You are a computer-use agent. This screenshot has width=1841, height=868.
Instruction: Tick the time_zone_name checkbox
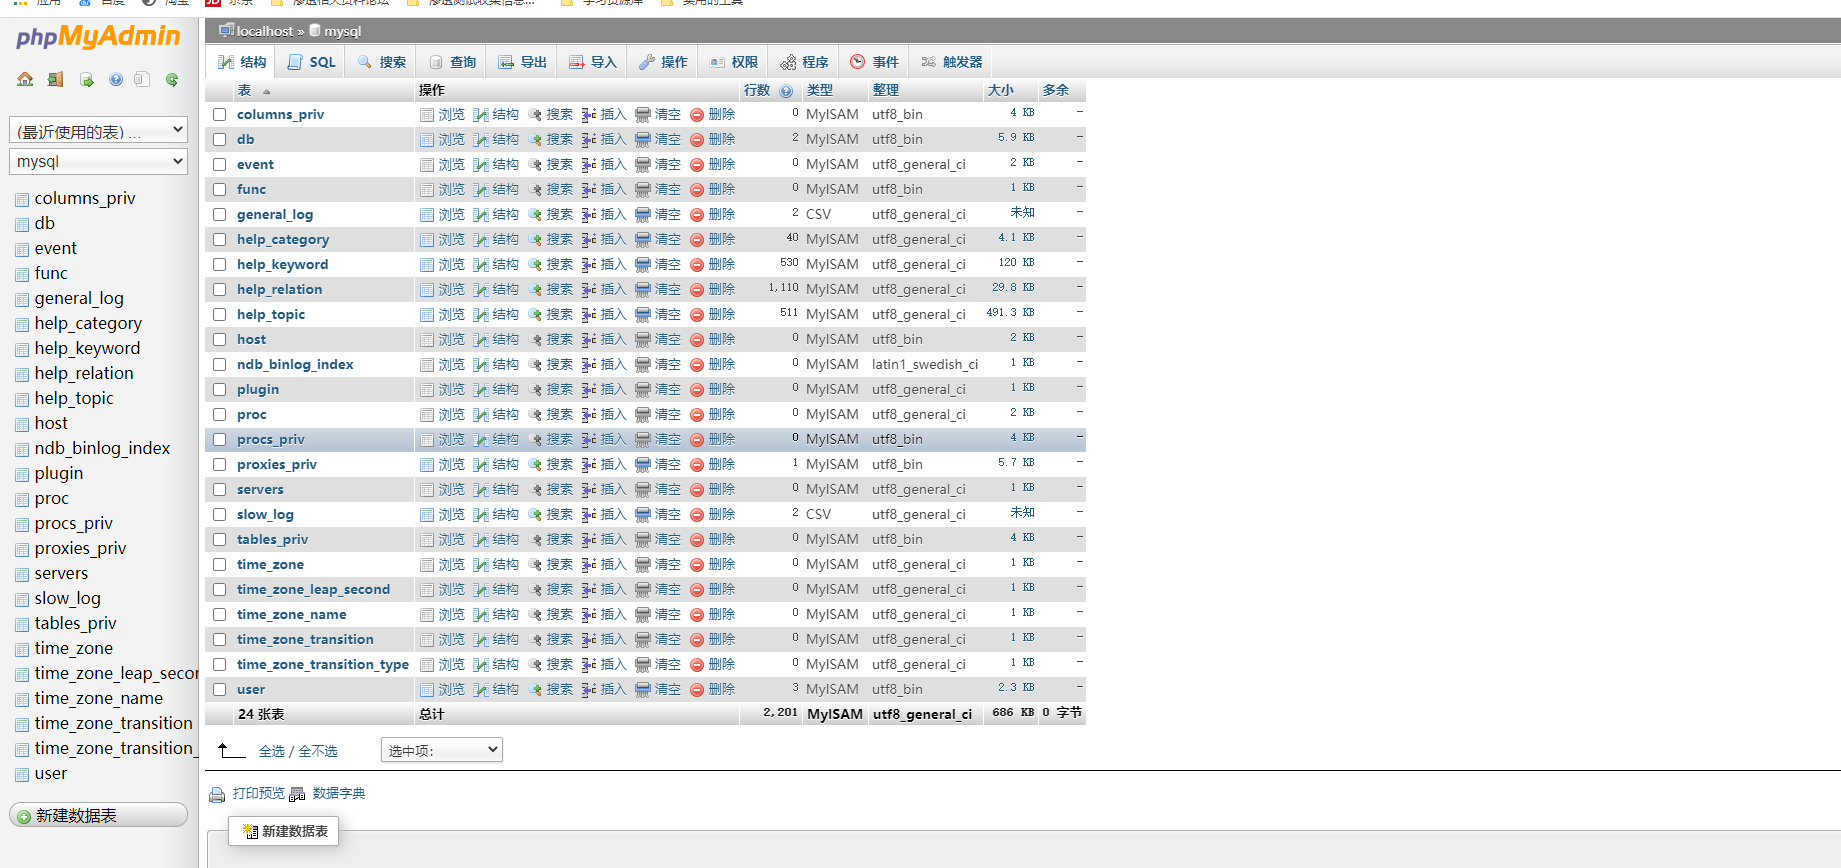pos(220,615)
